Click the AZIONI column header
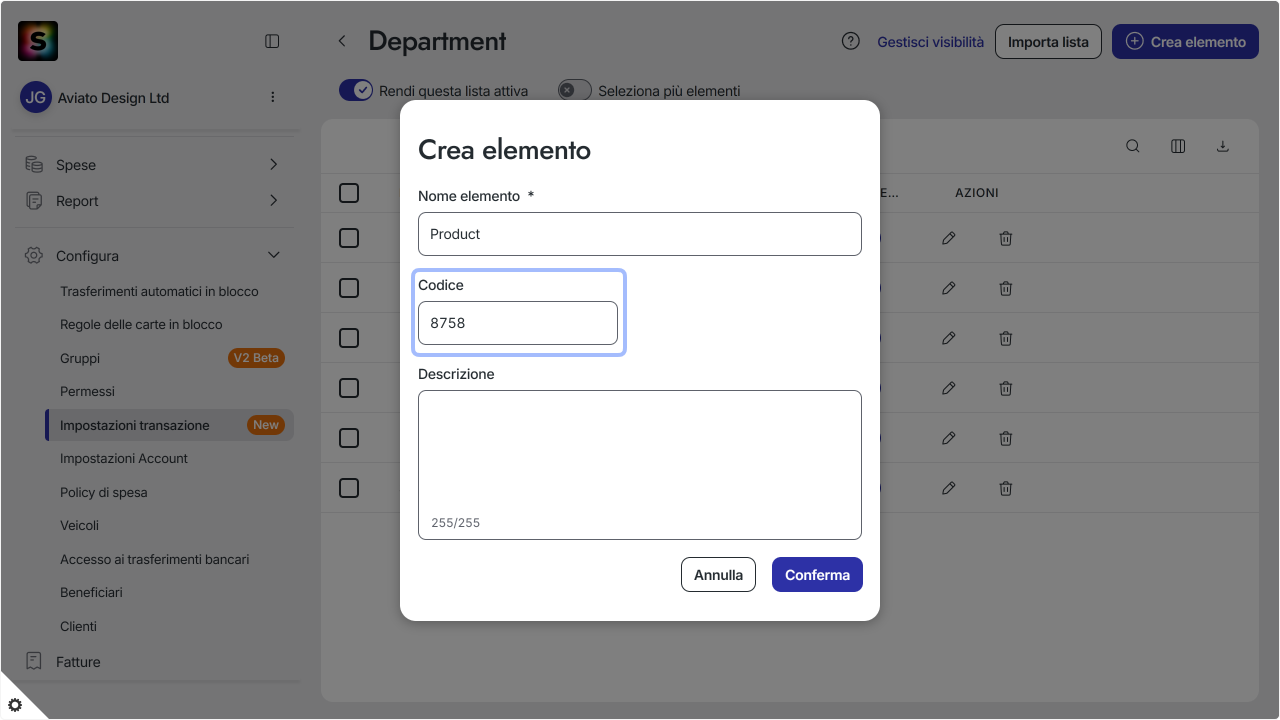 tap(976, 193)
